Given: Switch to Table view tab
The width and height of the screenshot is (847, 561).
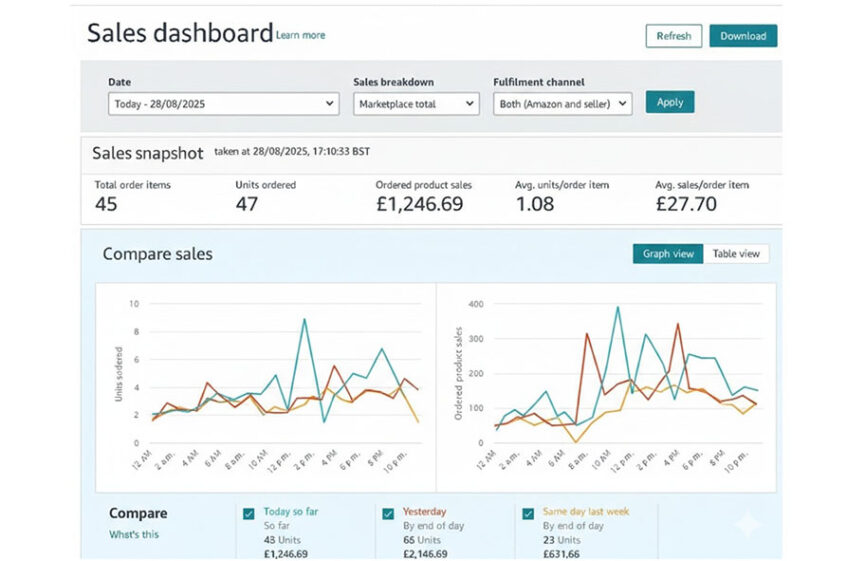Looking at the screenshot, I should pos(736,254).
